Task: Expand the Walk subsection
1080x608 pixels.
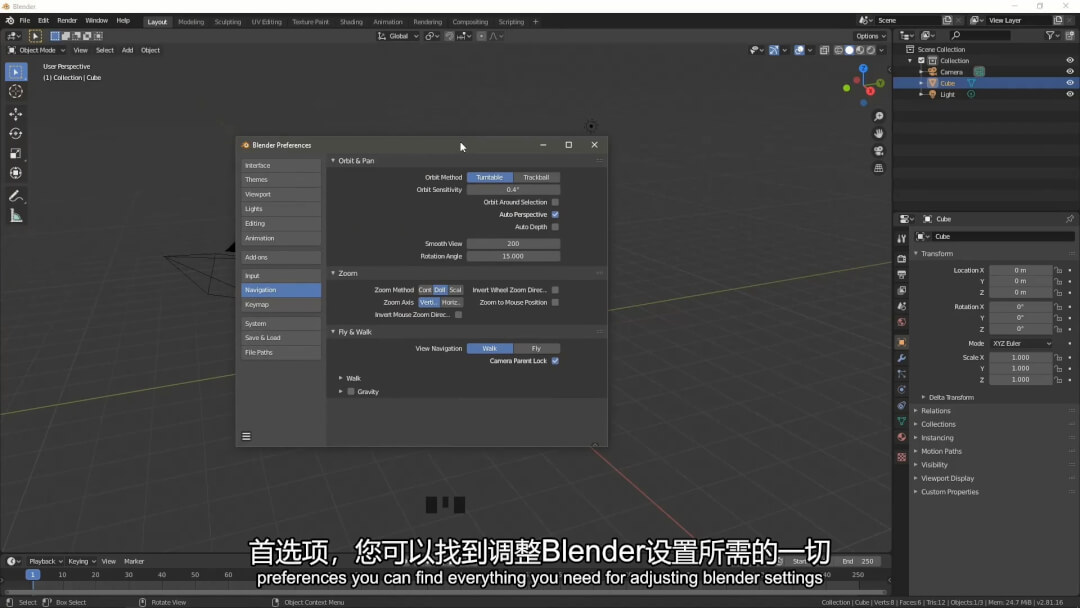Action: pos(340,378)
